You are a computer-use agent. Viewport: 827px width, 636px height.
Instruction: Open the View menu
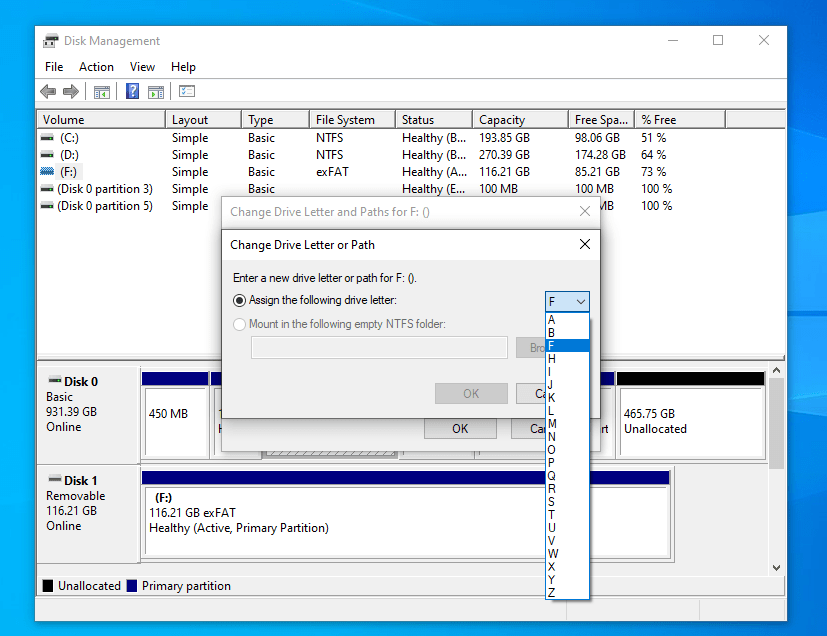(x=142, y=67)
